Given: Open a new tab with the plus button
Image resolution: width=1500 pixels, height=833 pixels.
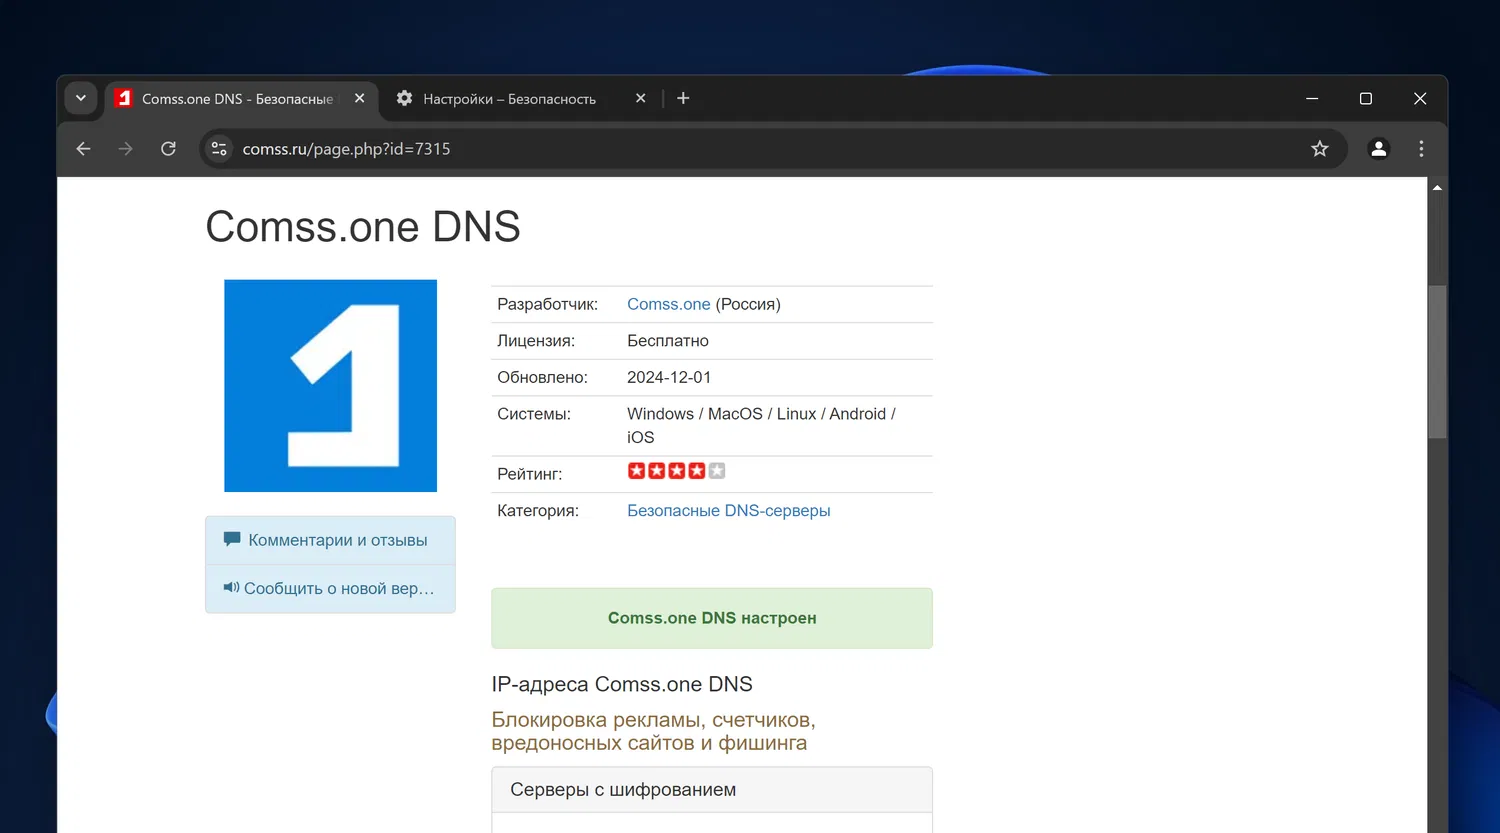Looking at the screenshot, I should pyautogui.click(x=683, y=98).
